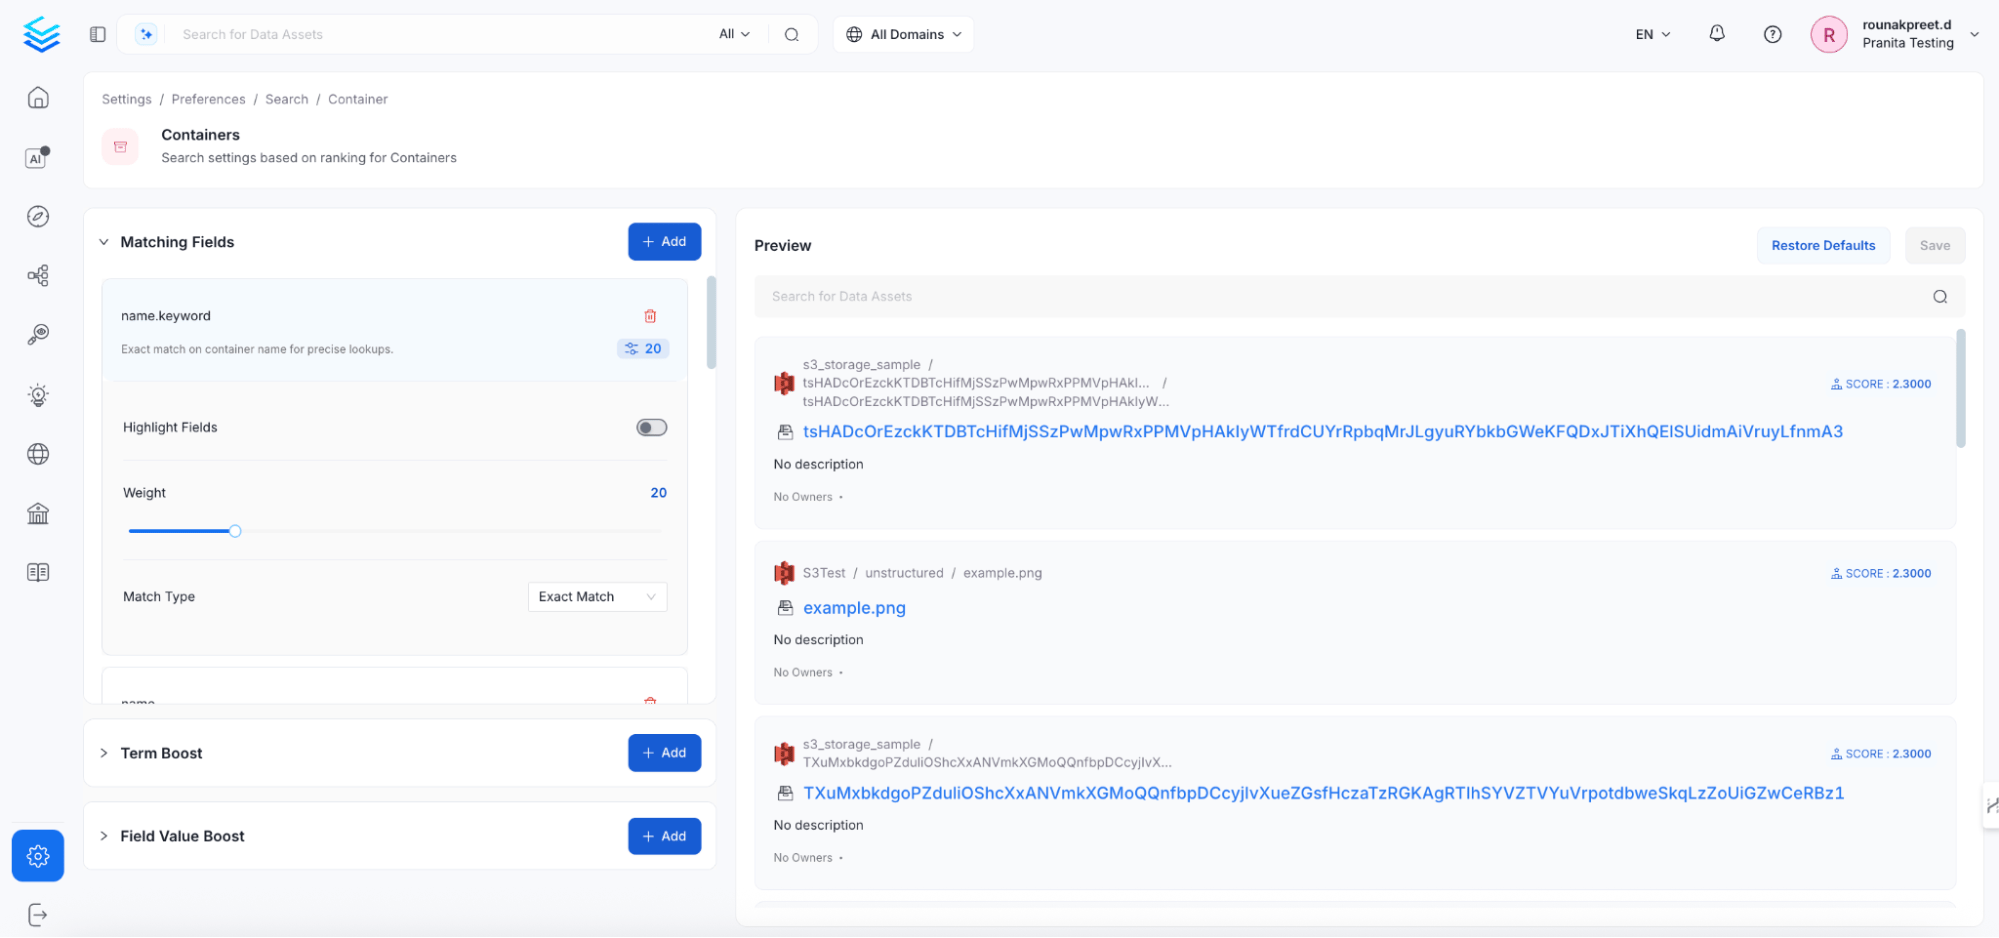Open Explore compass icon in sidebar
Viewport: 1999px width, 938px height.
[38, 216]
